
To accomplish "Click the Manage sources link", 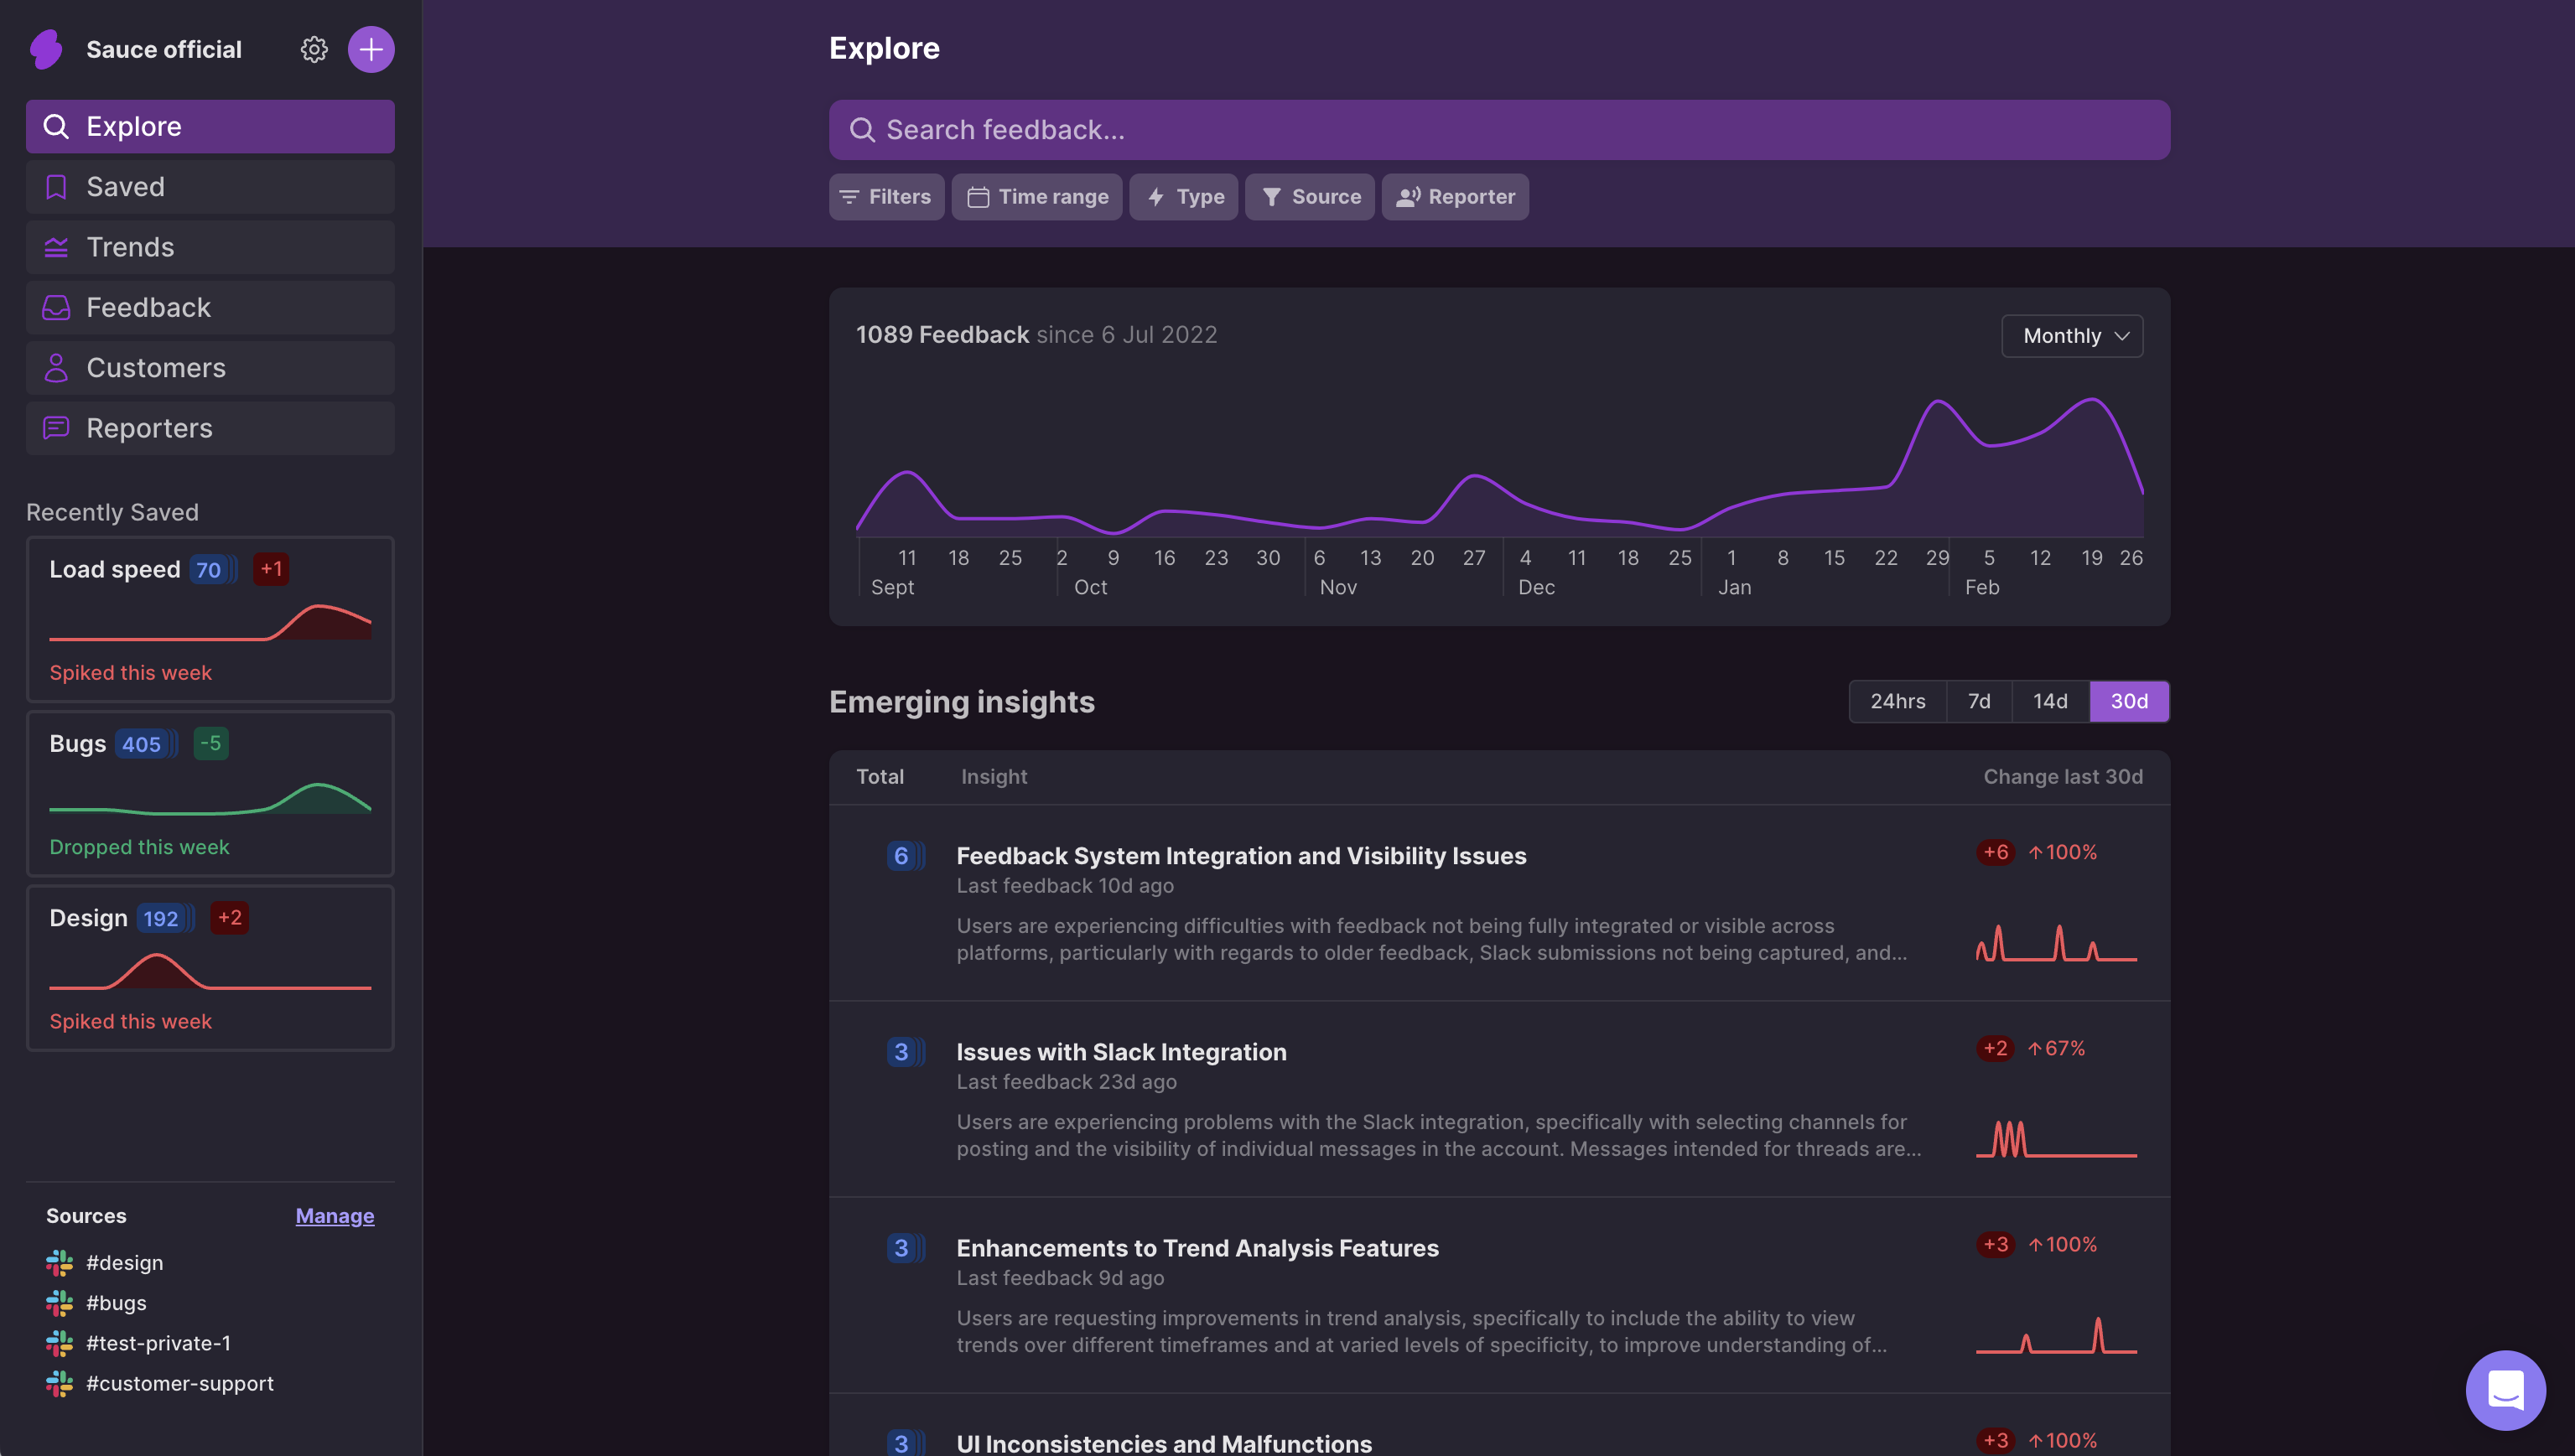I will (x=335, y=1216).
